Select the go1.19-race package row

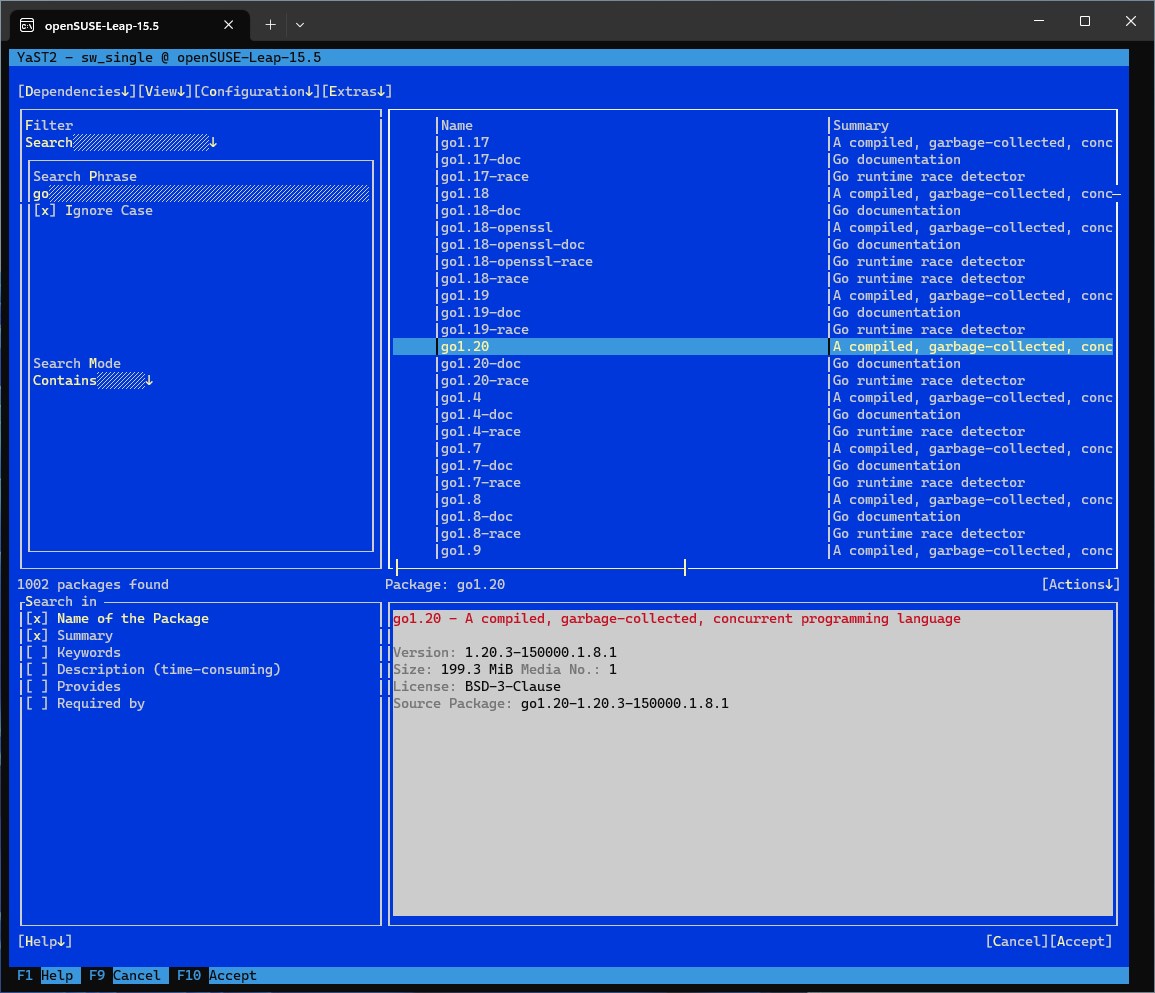point(753,329)
